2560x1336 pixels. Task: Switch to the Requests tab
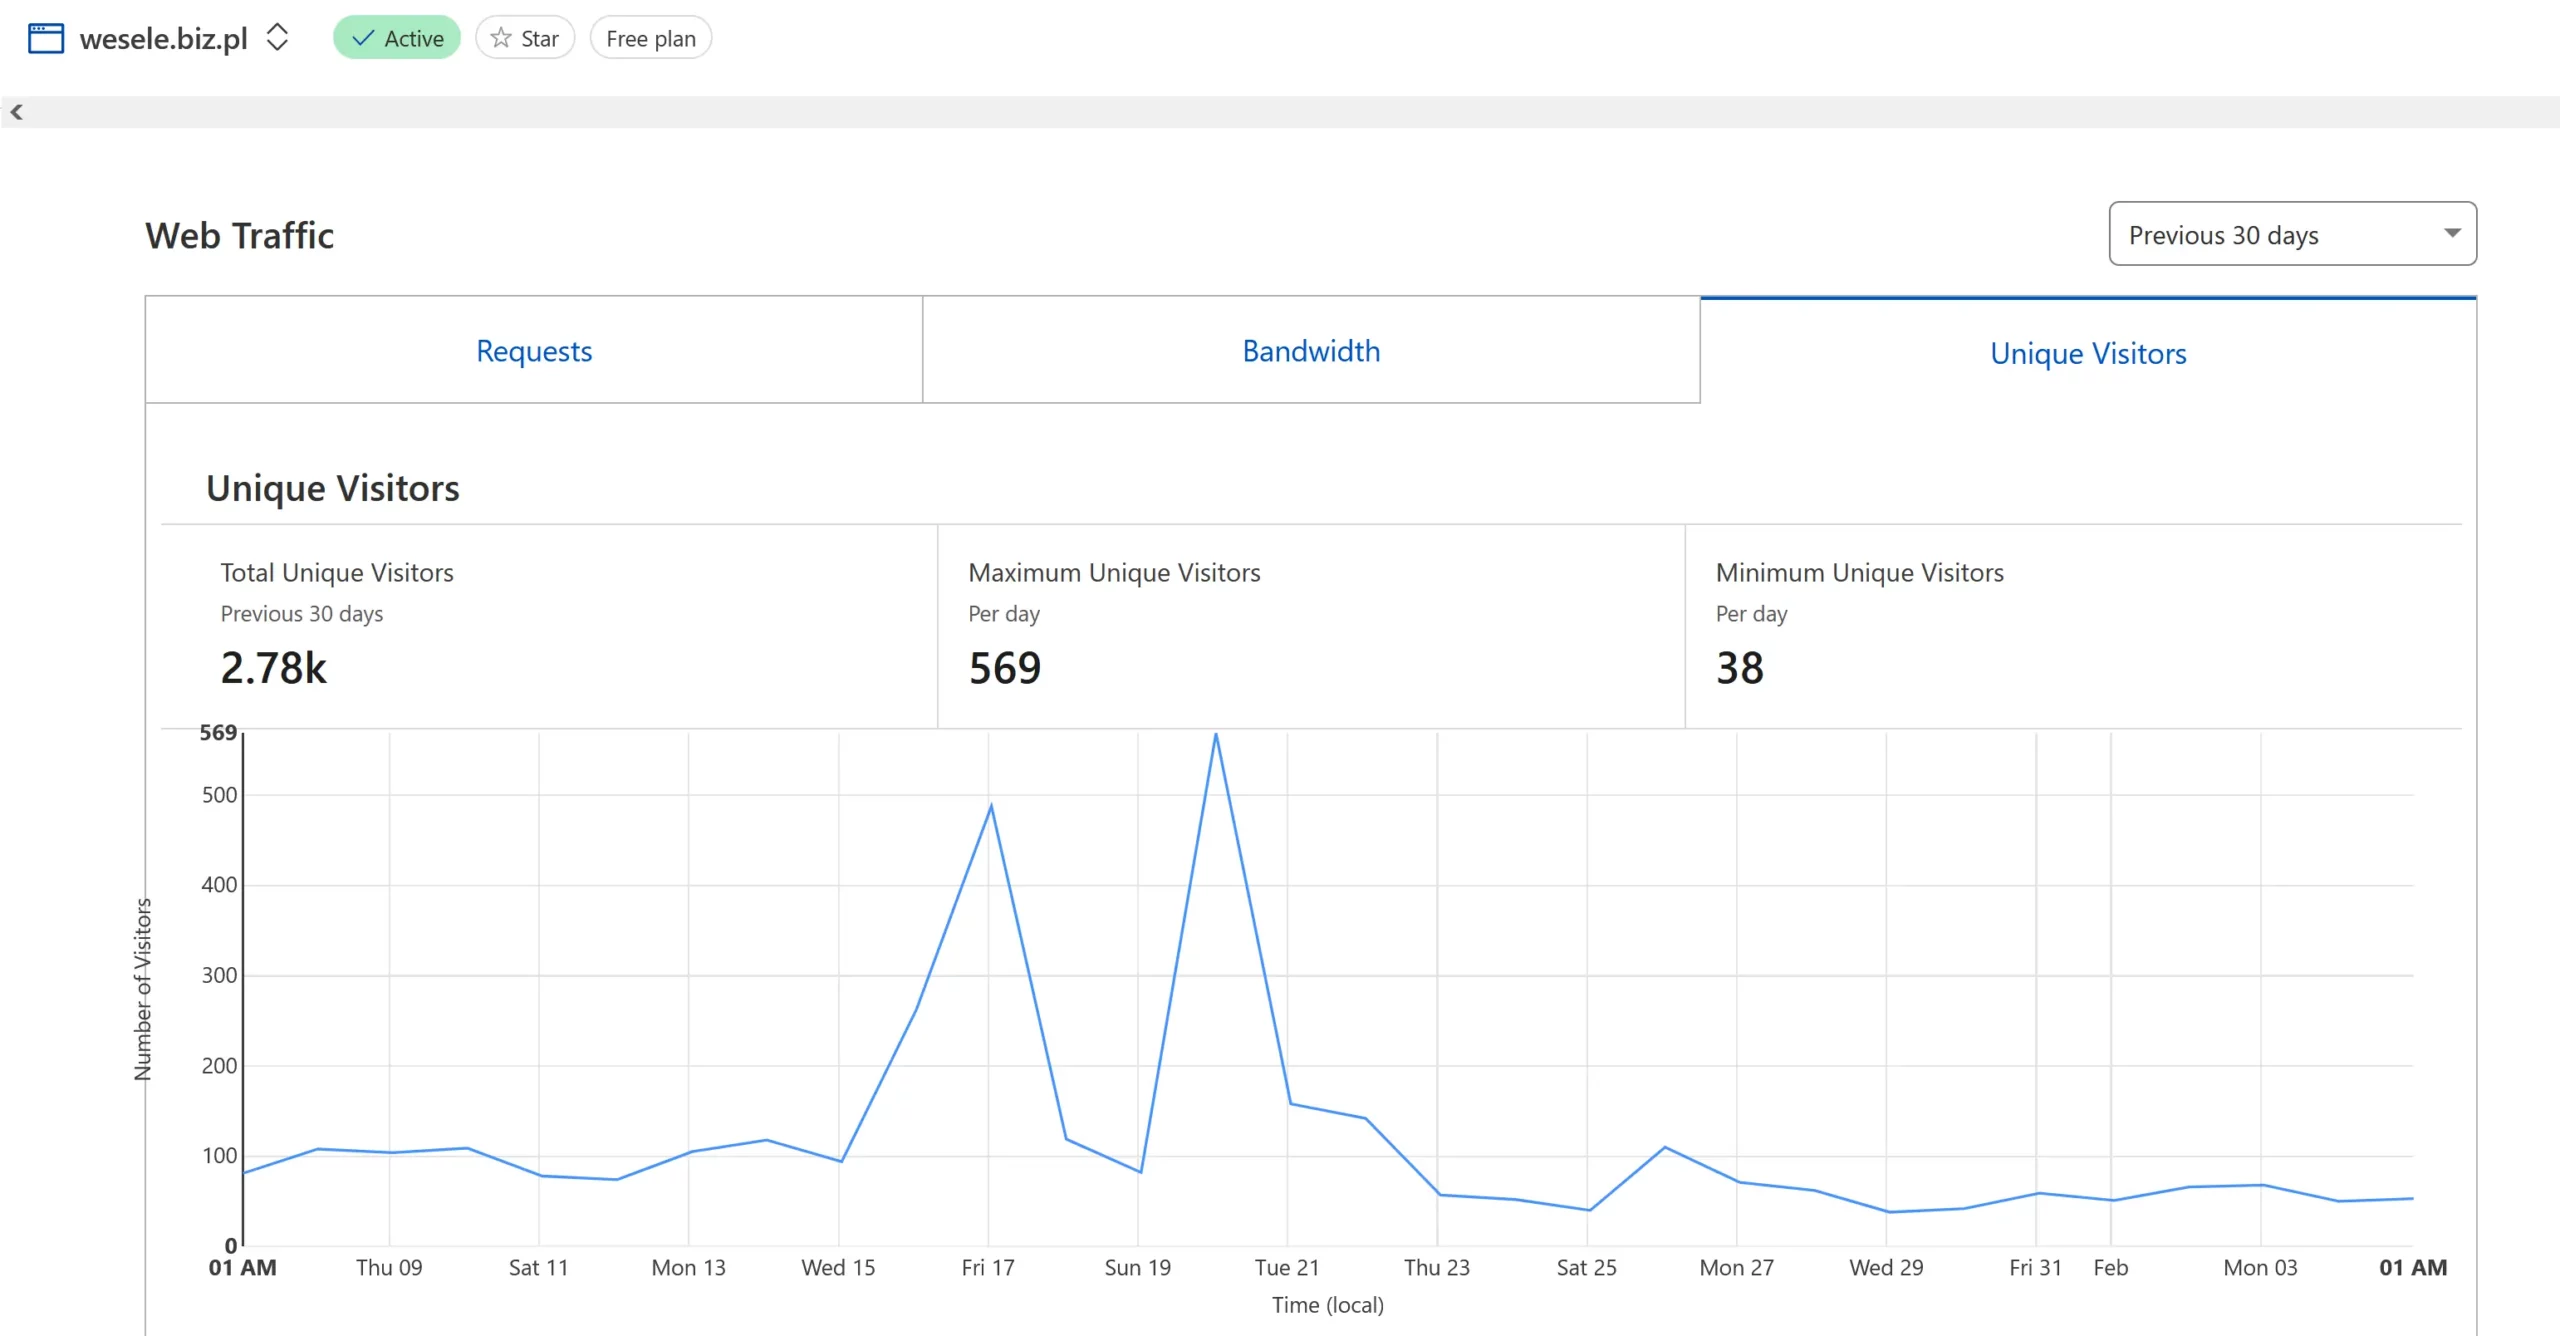tap(534, 351)
